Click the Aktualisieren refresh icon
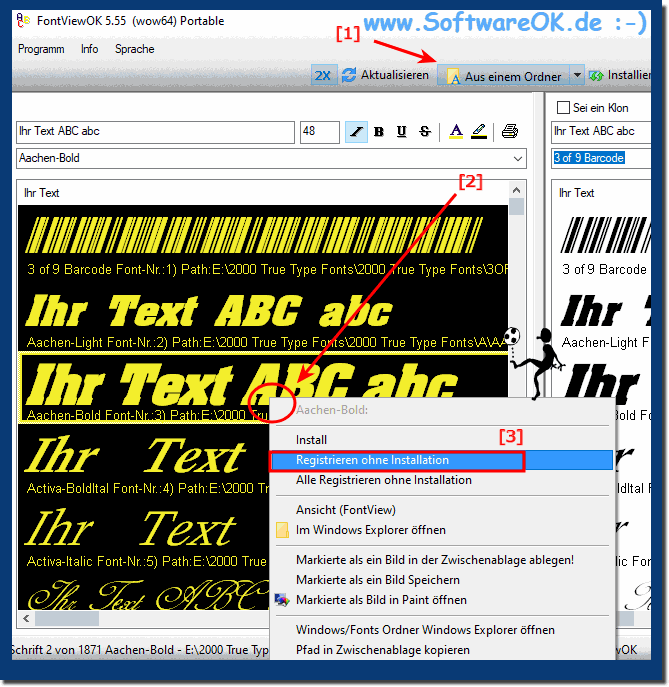The height and width of the screenshot is (687, 669). pyautogui.click(x=349, y=75)
